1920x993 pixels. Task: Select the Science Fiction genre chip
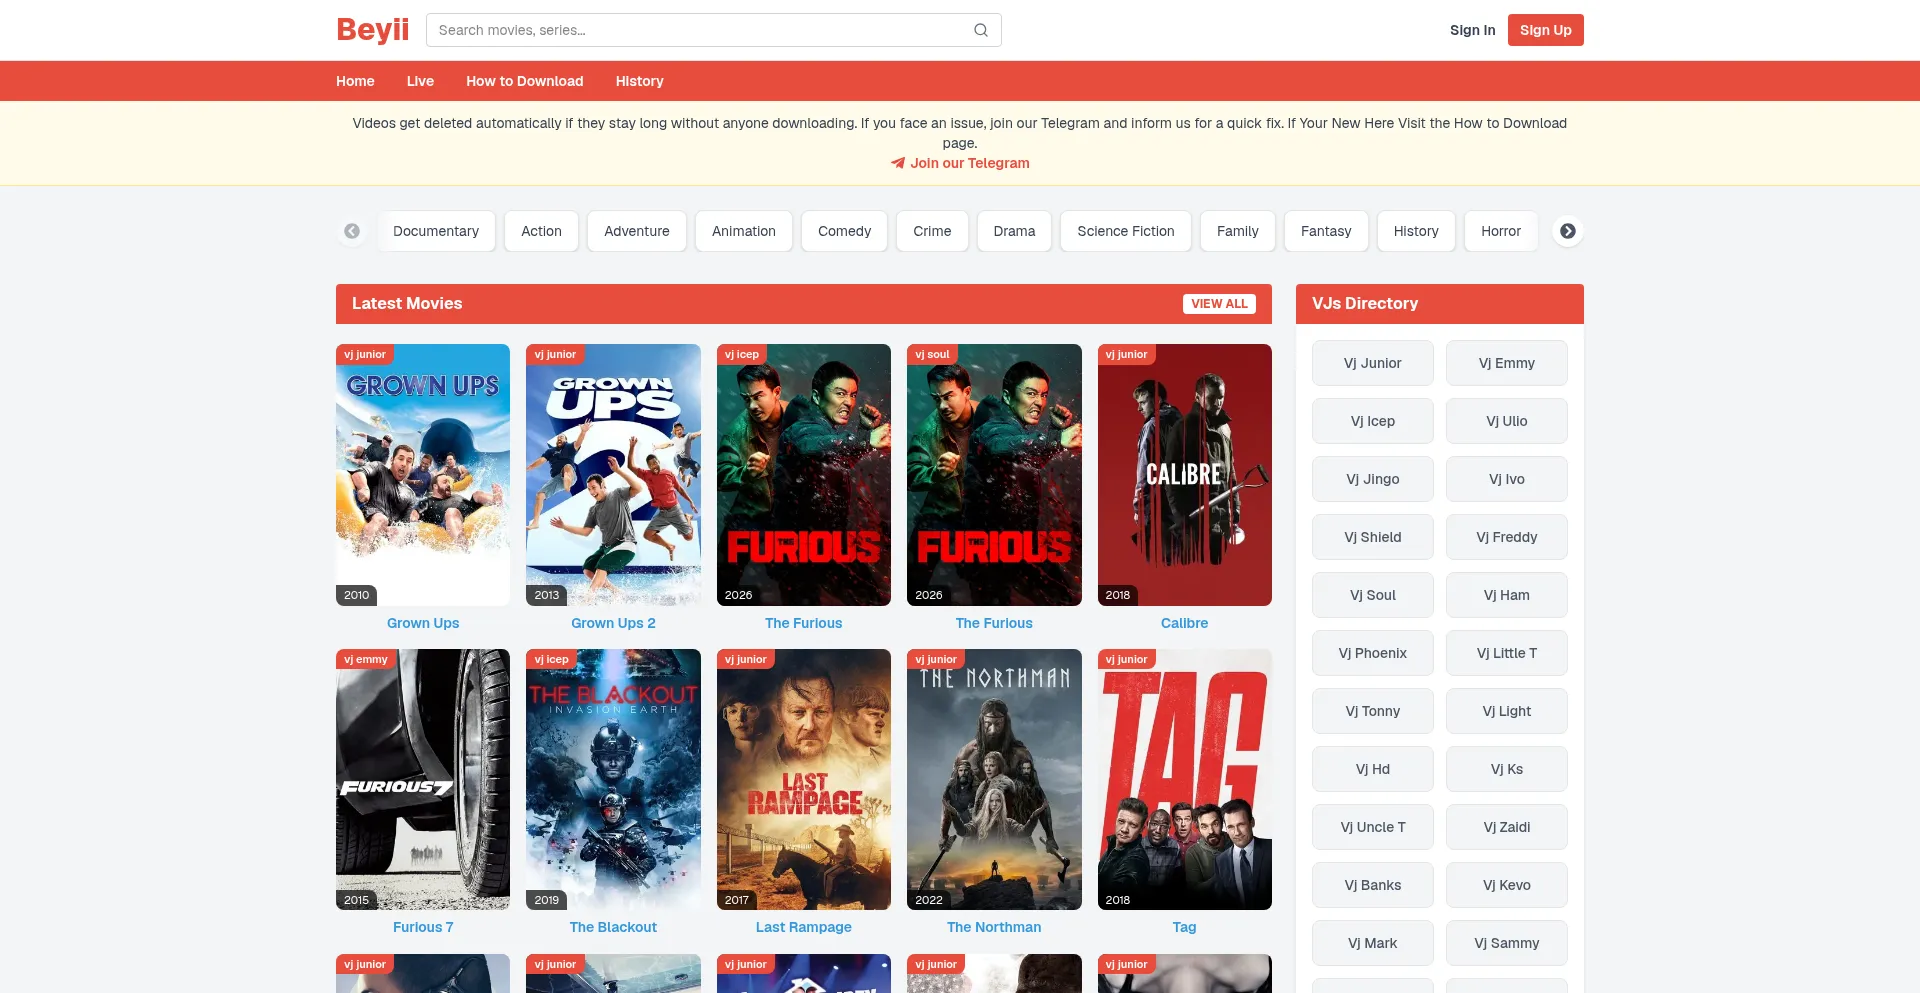pos(1126,231)
